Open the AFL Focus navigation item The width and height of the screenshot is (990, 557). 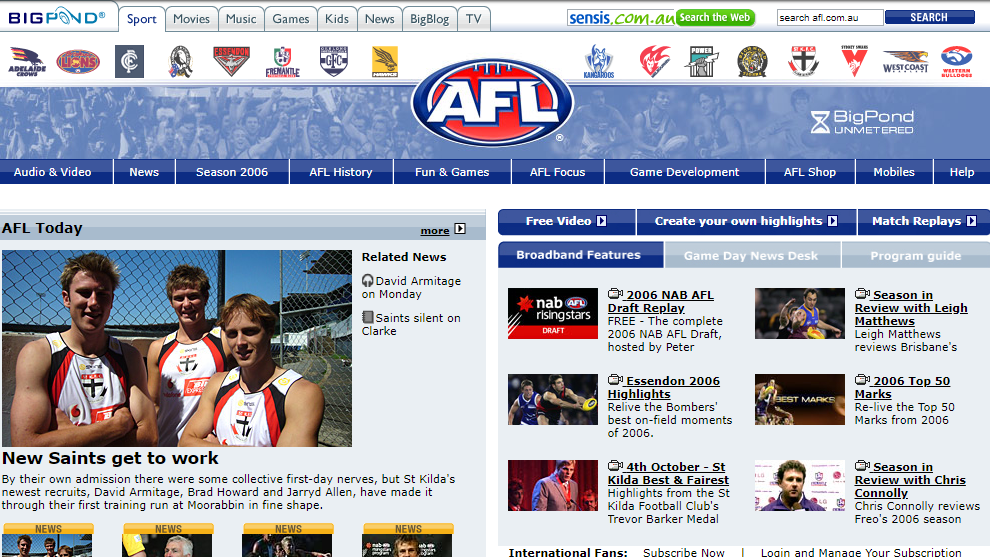pos(558,172)
